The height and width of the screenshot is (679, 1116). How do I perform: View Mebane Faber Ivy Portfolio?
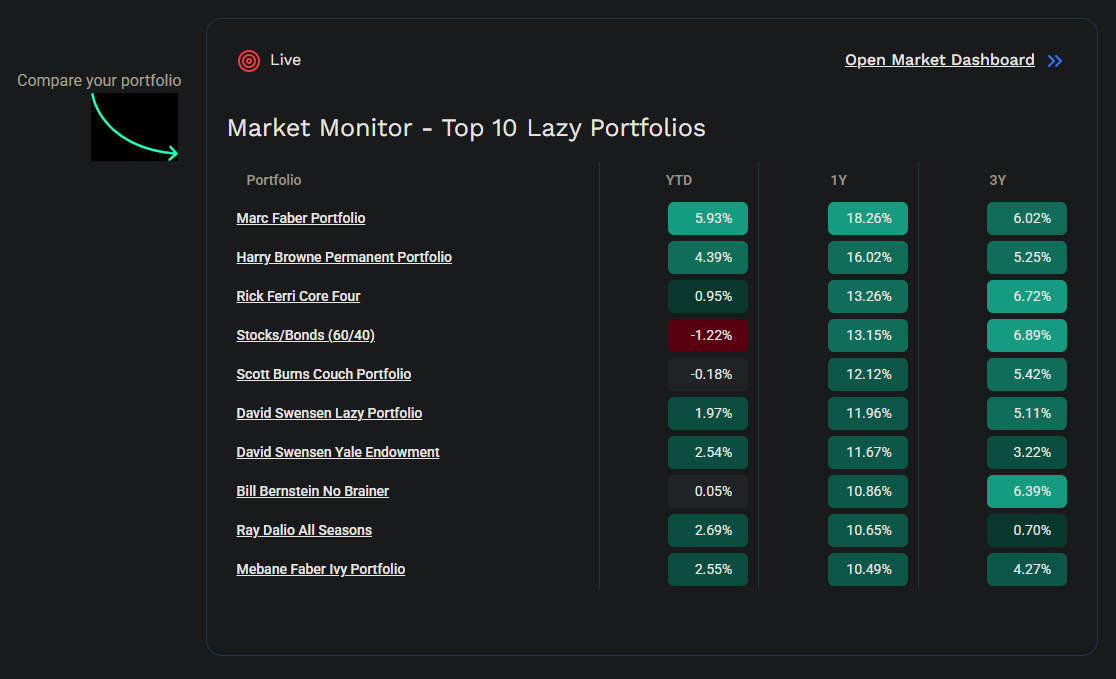pyautogui.click(x=320, y=569)
